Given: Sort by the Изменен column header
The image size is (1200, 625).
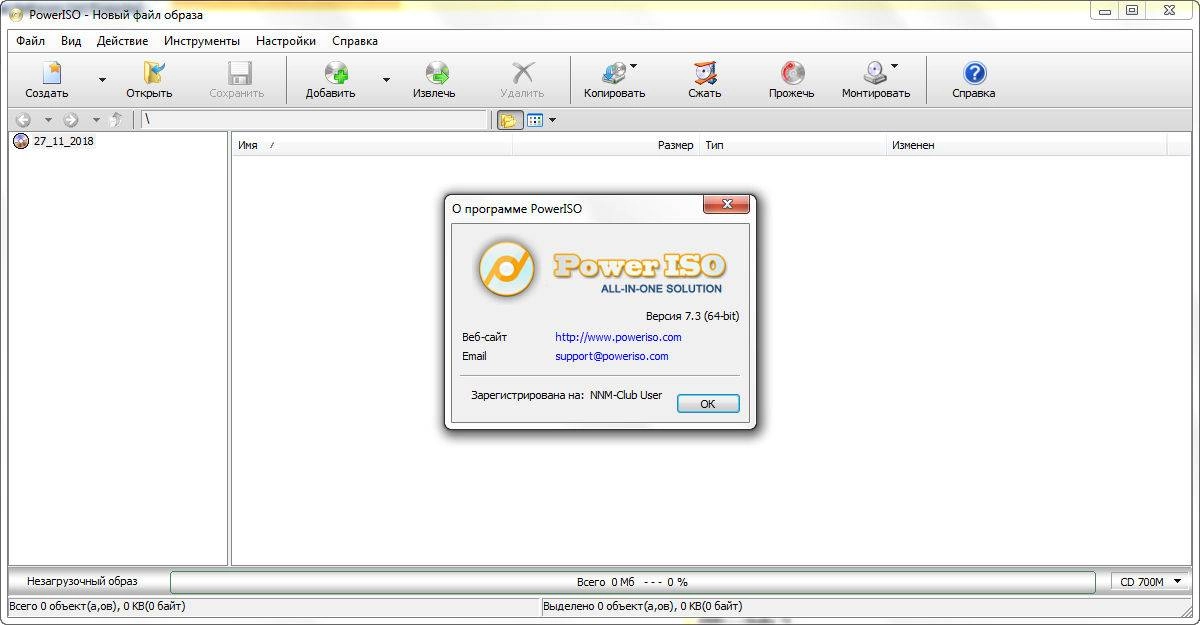Looking at the screenshot, I should click(x=1026, y=145).
